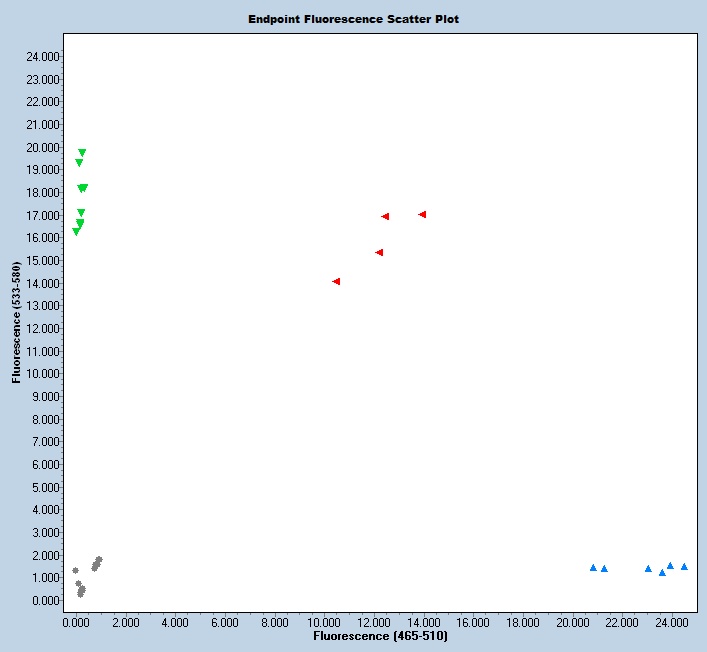707x652 pixels.
Task: Click the Fluorescence (465-510) x-axis label
Action: [x=380, y=636]
